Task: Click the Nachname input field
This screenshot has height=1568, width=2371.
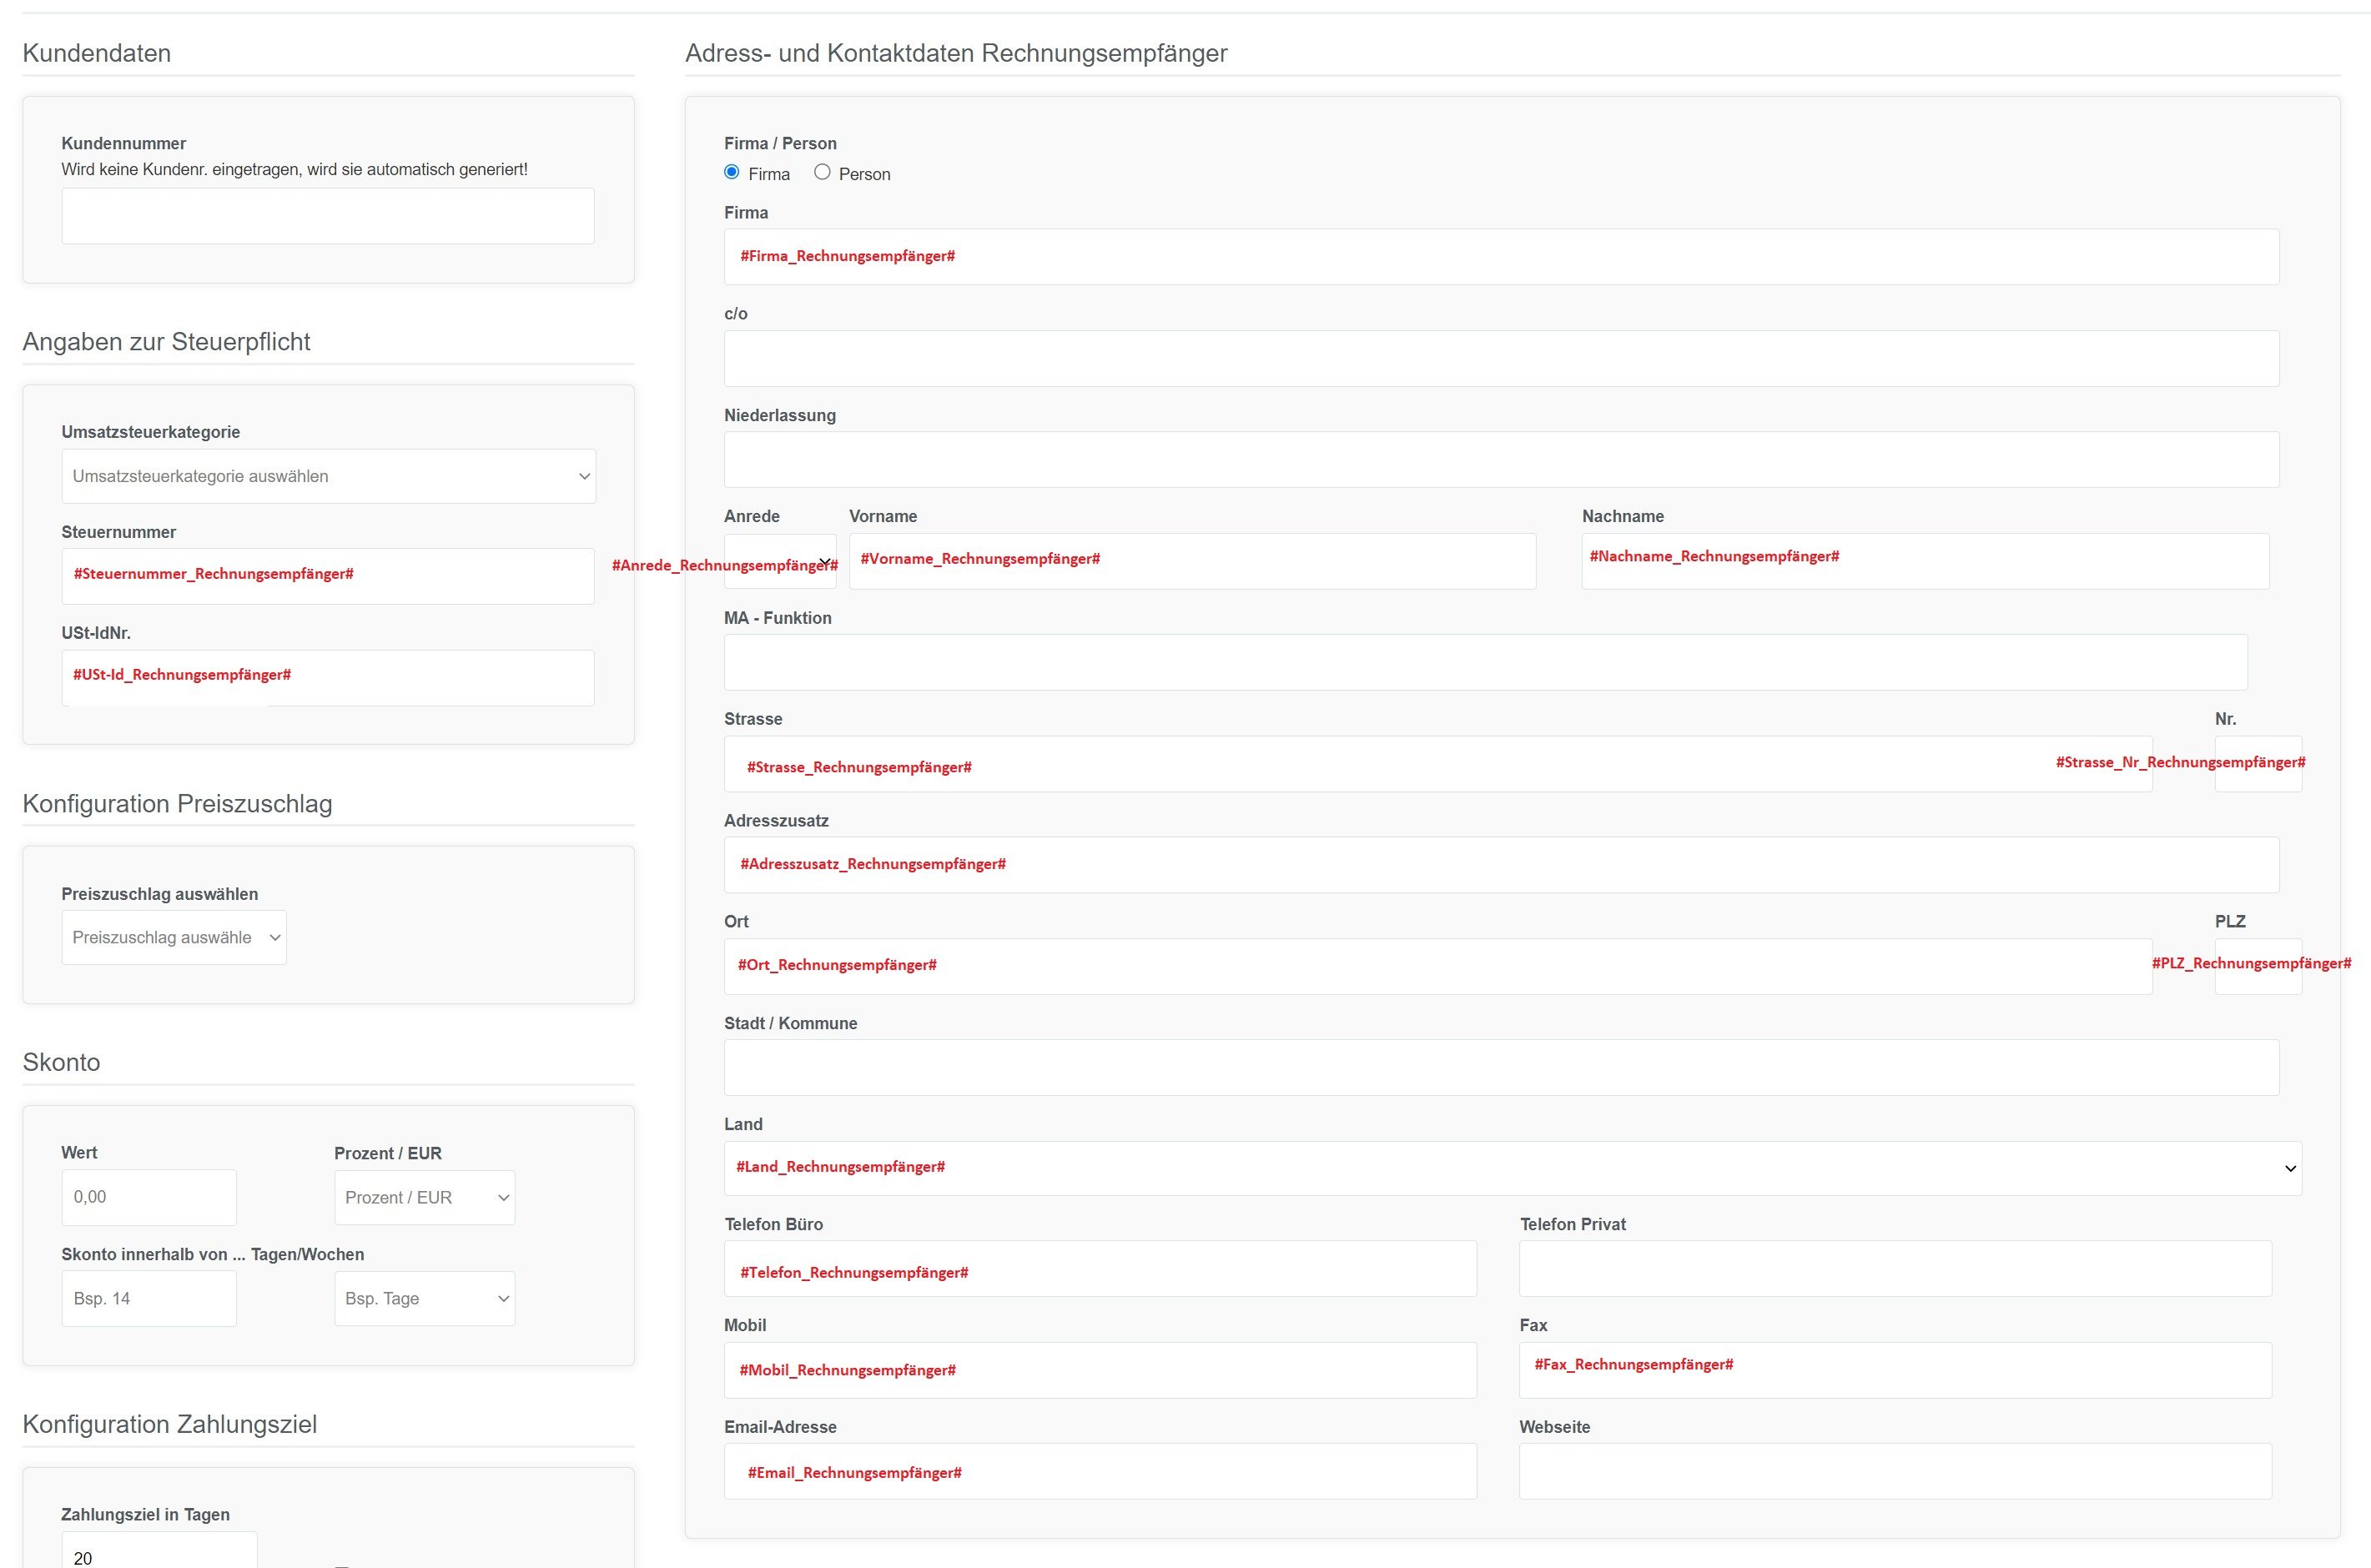Action: tap(1925, 561)
